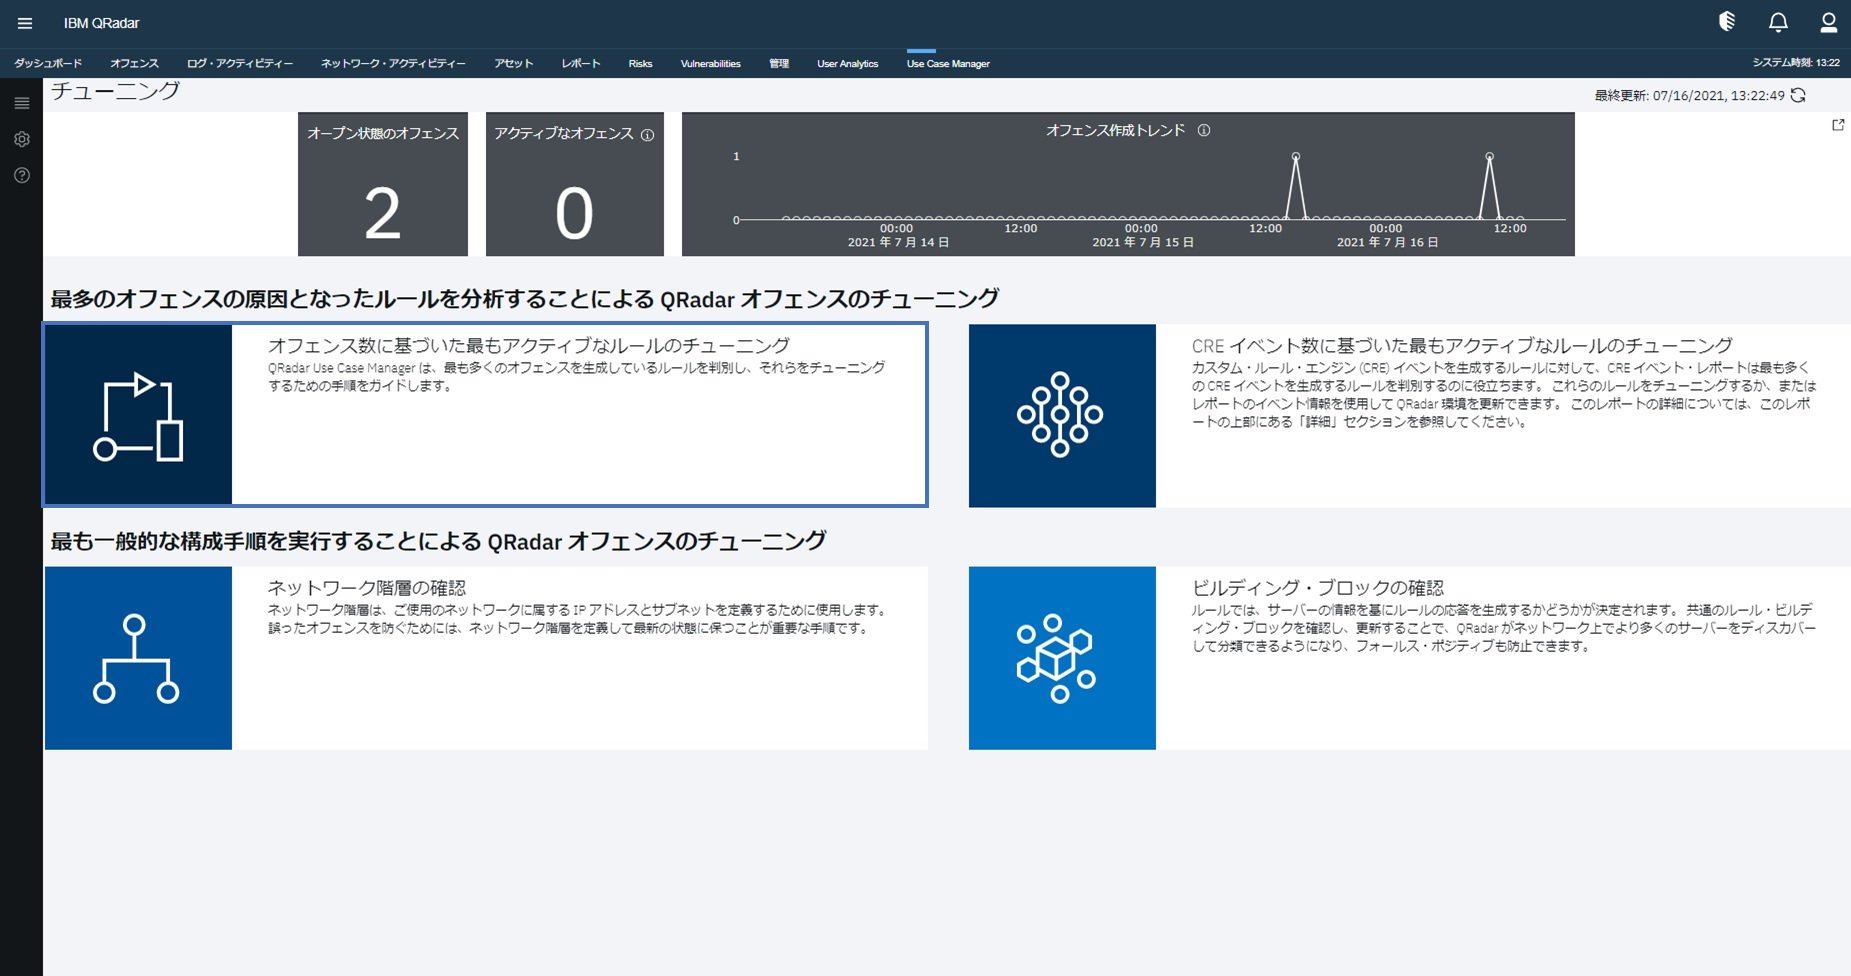Switch to the 管理 tab
The height and width of the screenshot is (976, 1851).
click(779, 63)
